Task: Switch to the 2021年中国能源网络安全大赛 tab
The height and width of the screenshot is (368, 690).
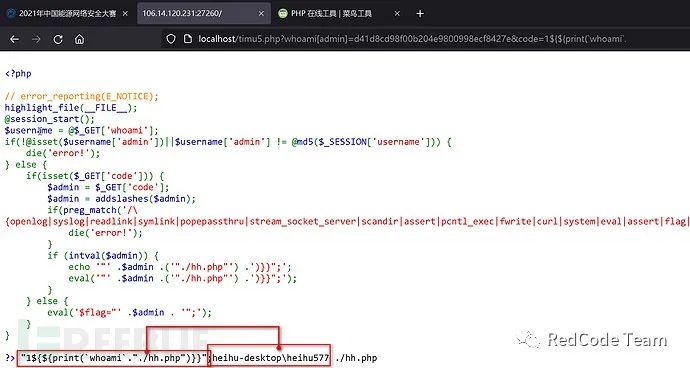Action: click(x=67, y=14)
